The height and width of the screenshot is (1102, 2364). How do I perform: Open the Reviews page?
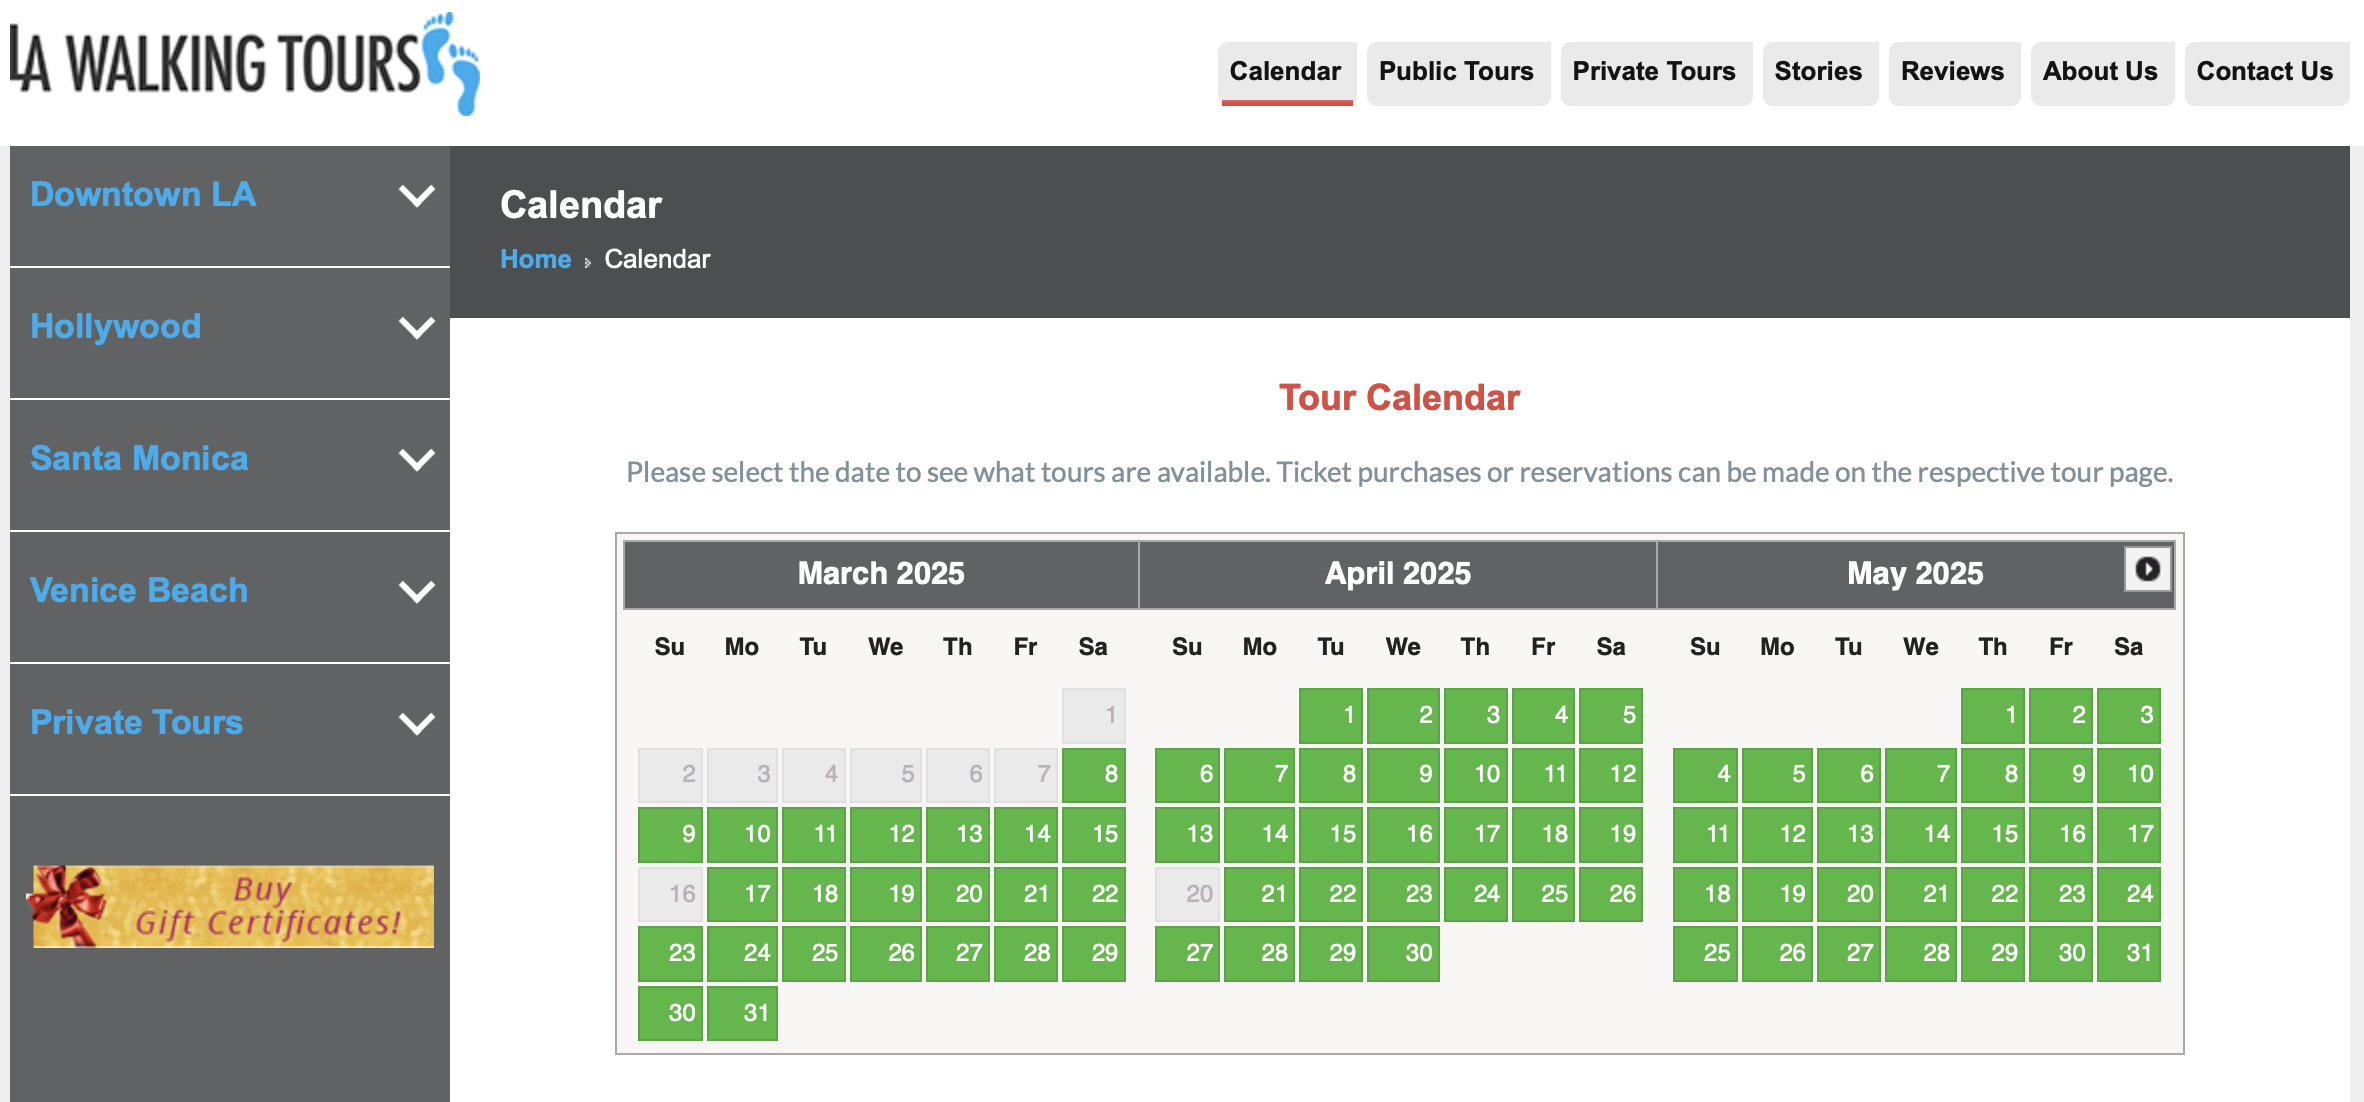pyautogui.click(x=1952, y=72)
